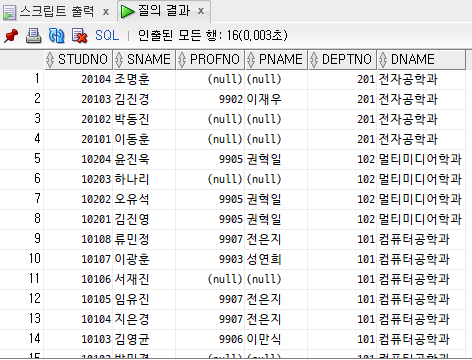The width and height of the screenshot is (472, 360).
Task: Select the name cell 하나리
Action: (x=144, y=179)
